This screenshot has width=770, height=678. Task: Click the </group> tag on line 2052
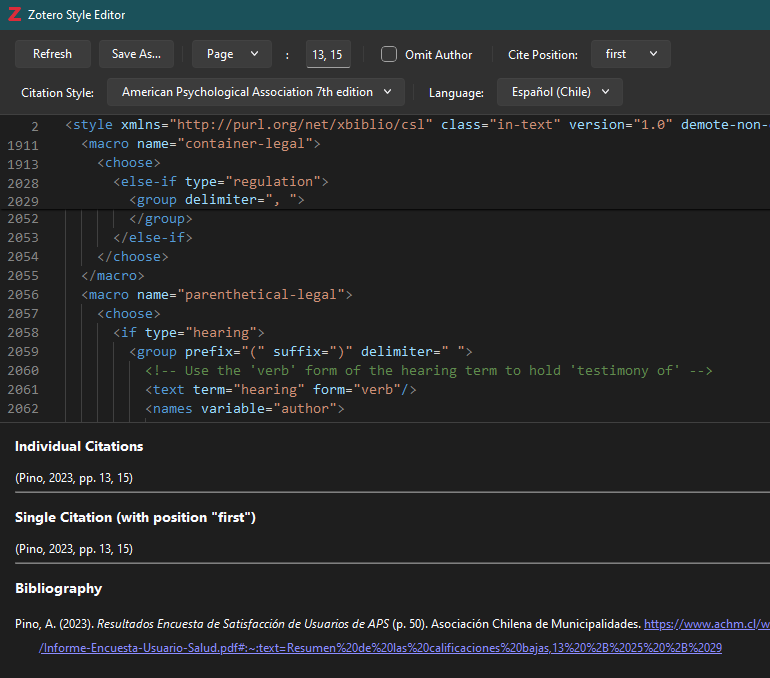(161, 219)
